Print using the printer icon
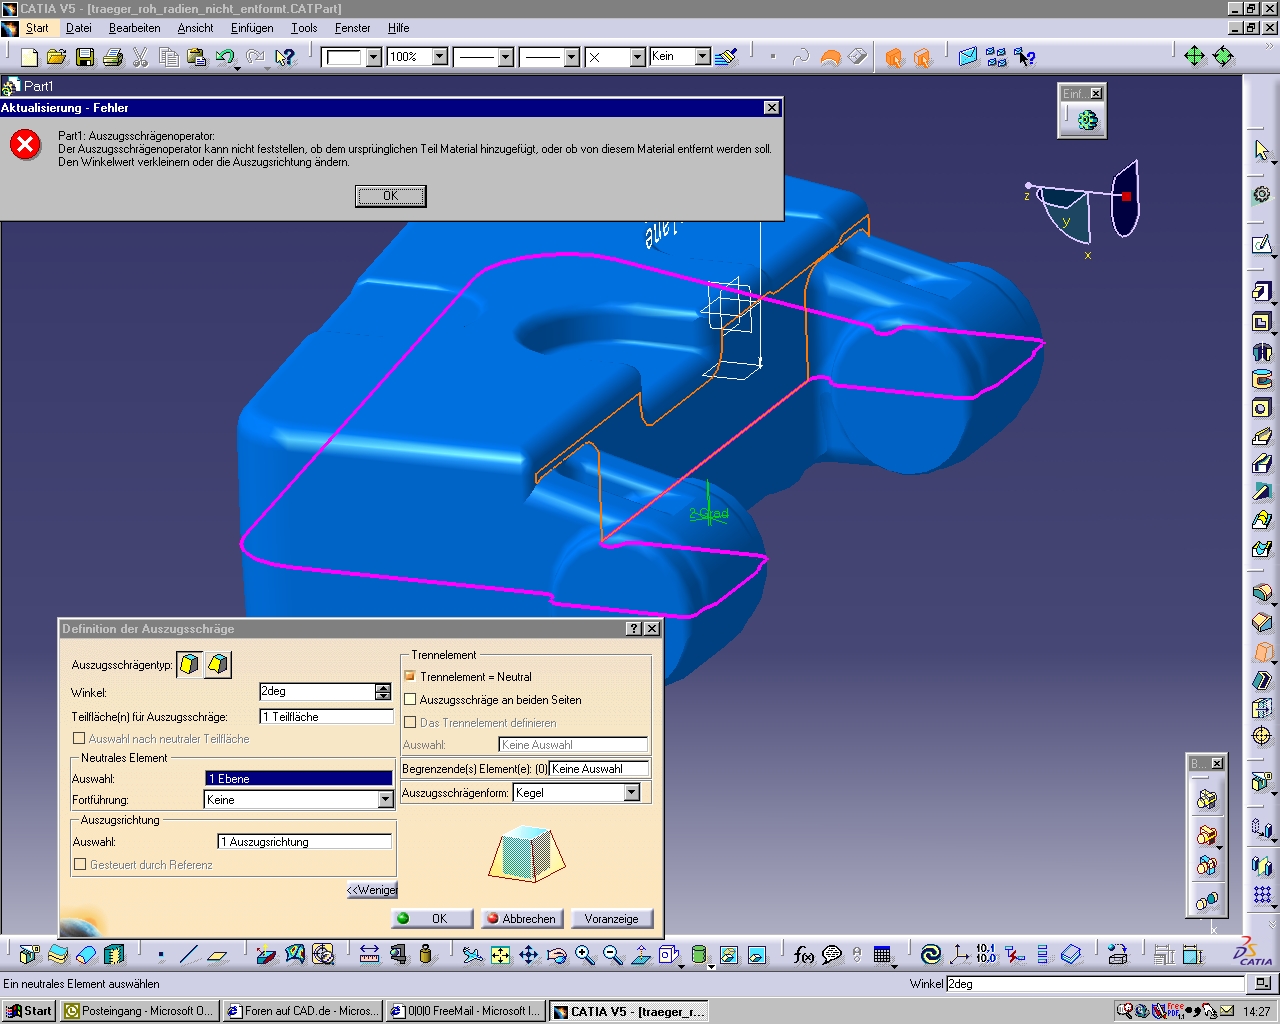This screenshot has width=1280, height=1024. click(113, 57)
